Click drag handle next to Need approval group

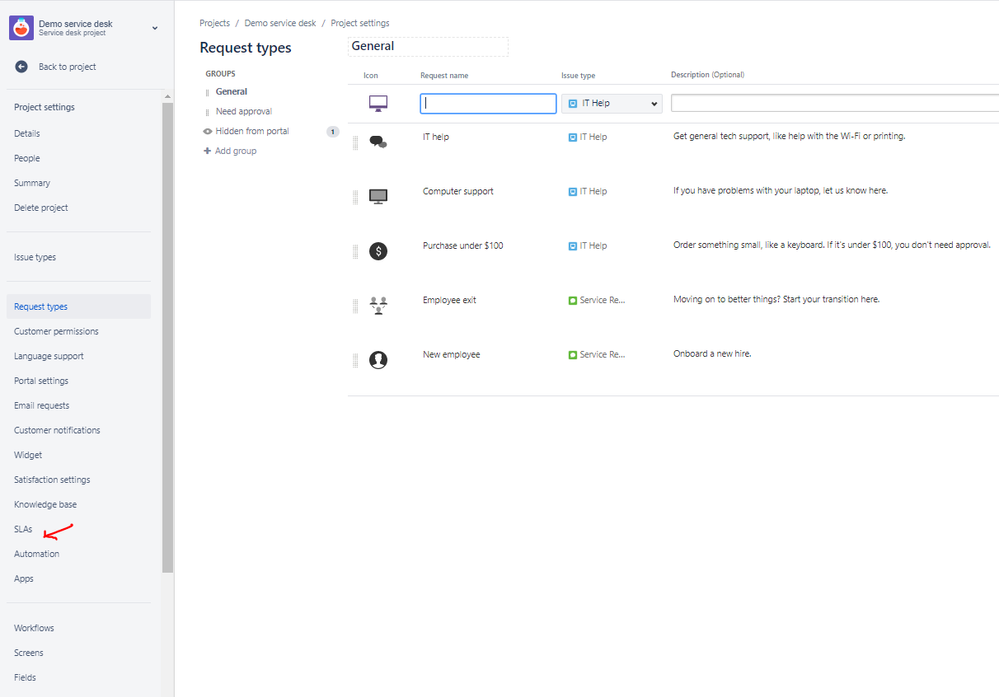pos(207,112)
